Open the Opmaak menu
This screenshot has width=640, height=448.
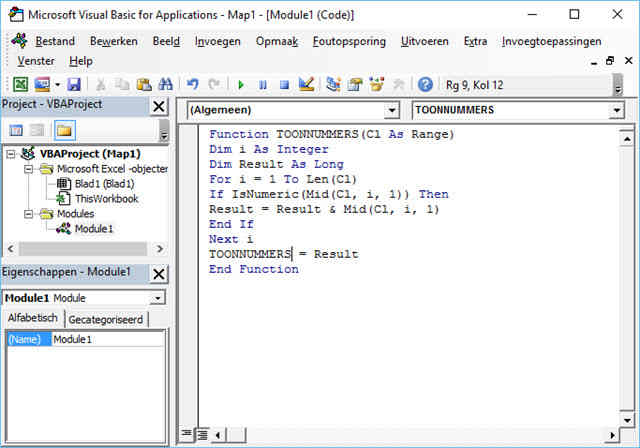point(277,41)
